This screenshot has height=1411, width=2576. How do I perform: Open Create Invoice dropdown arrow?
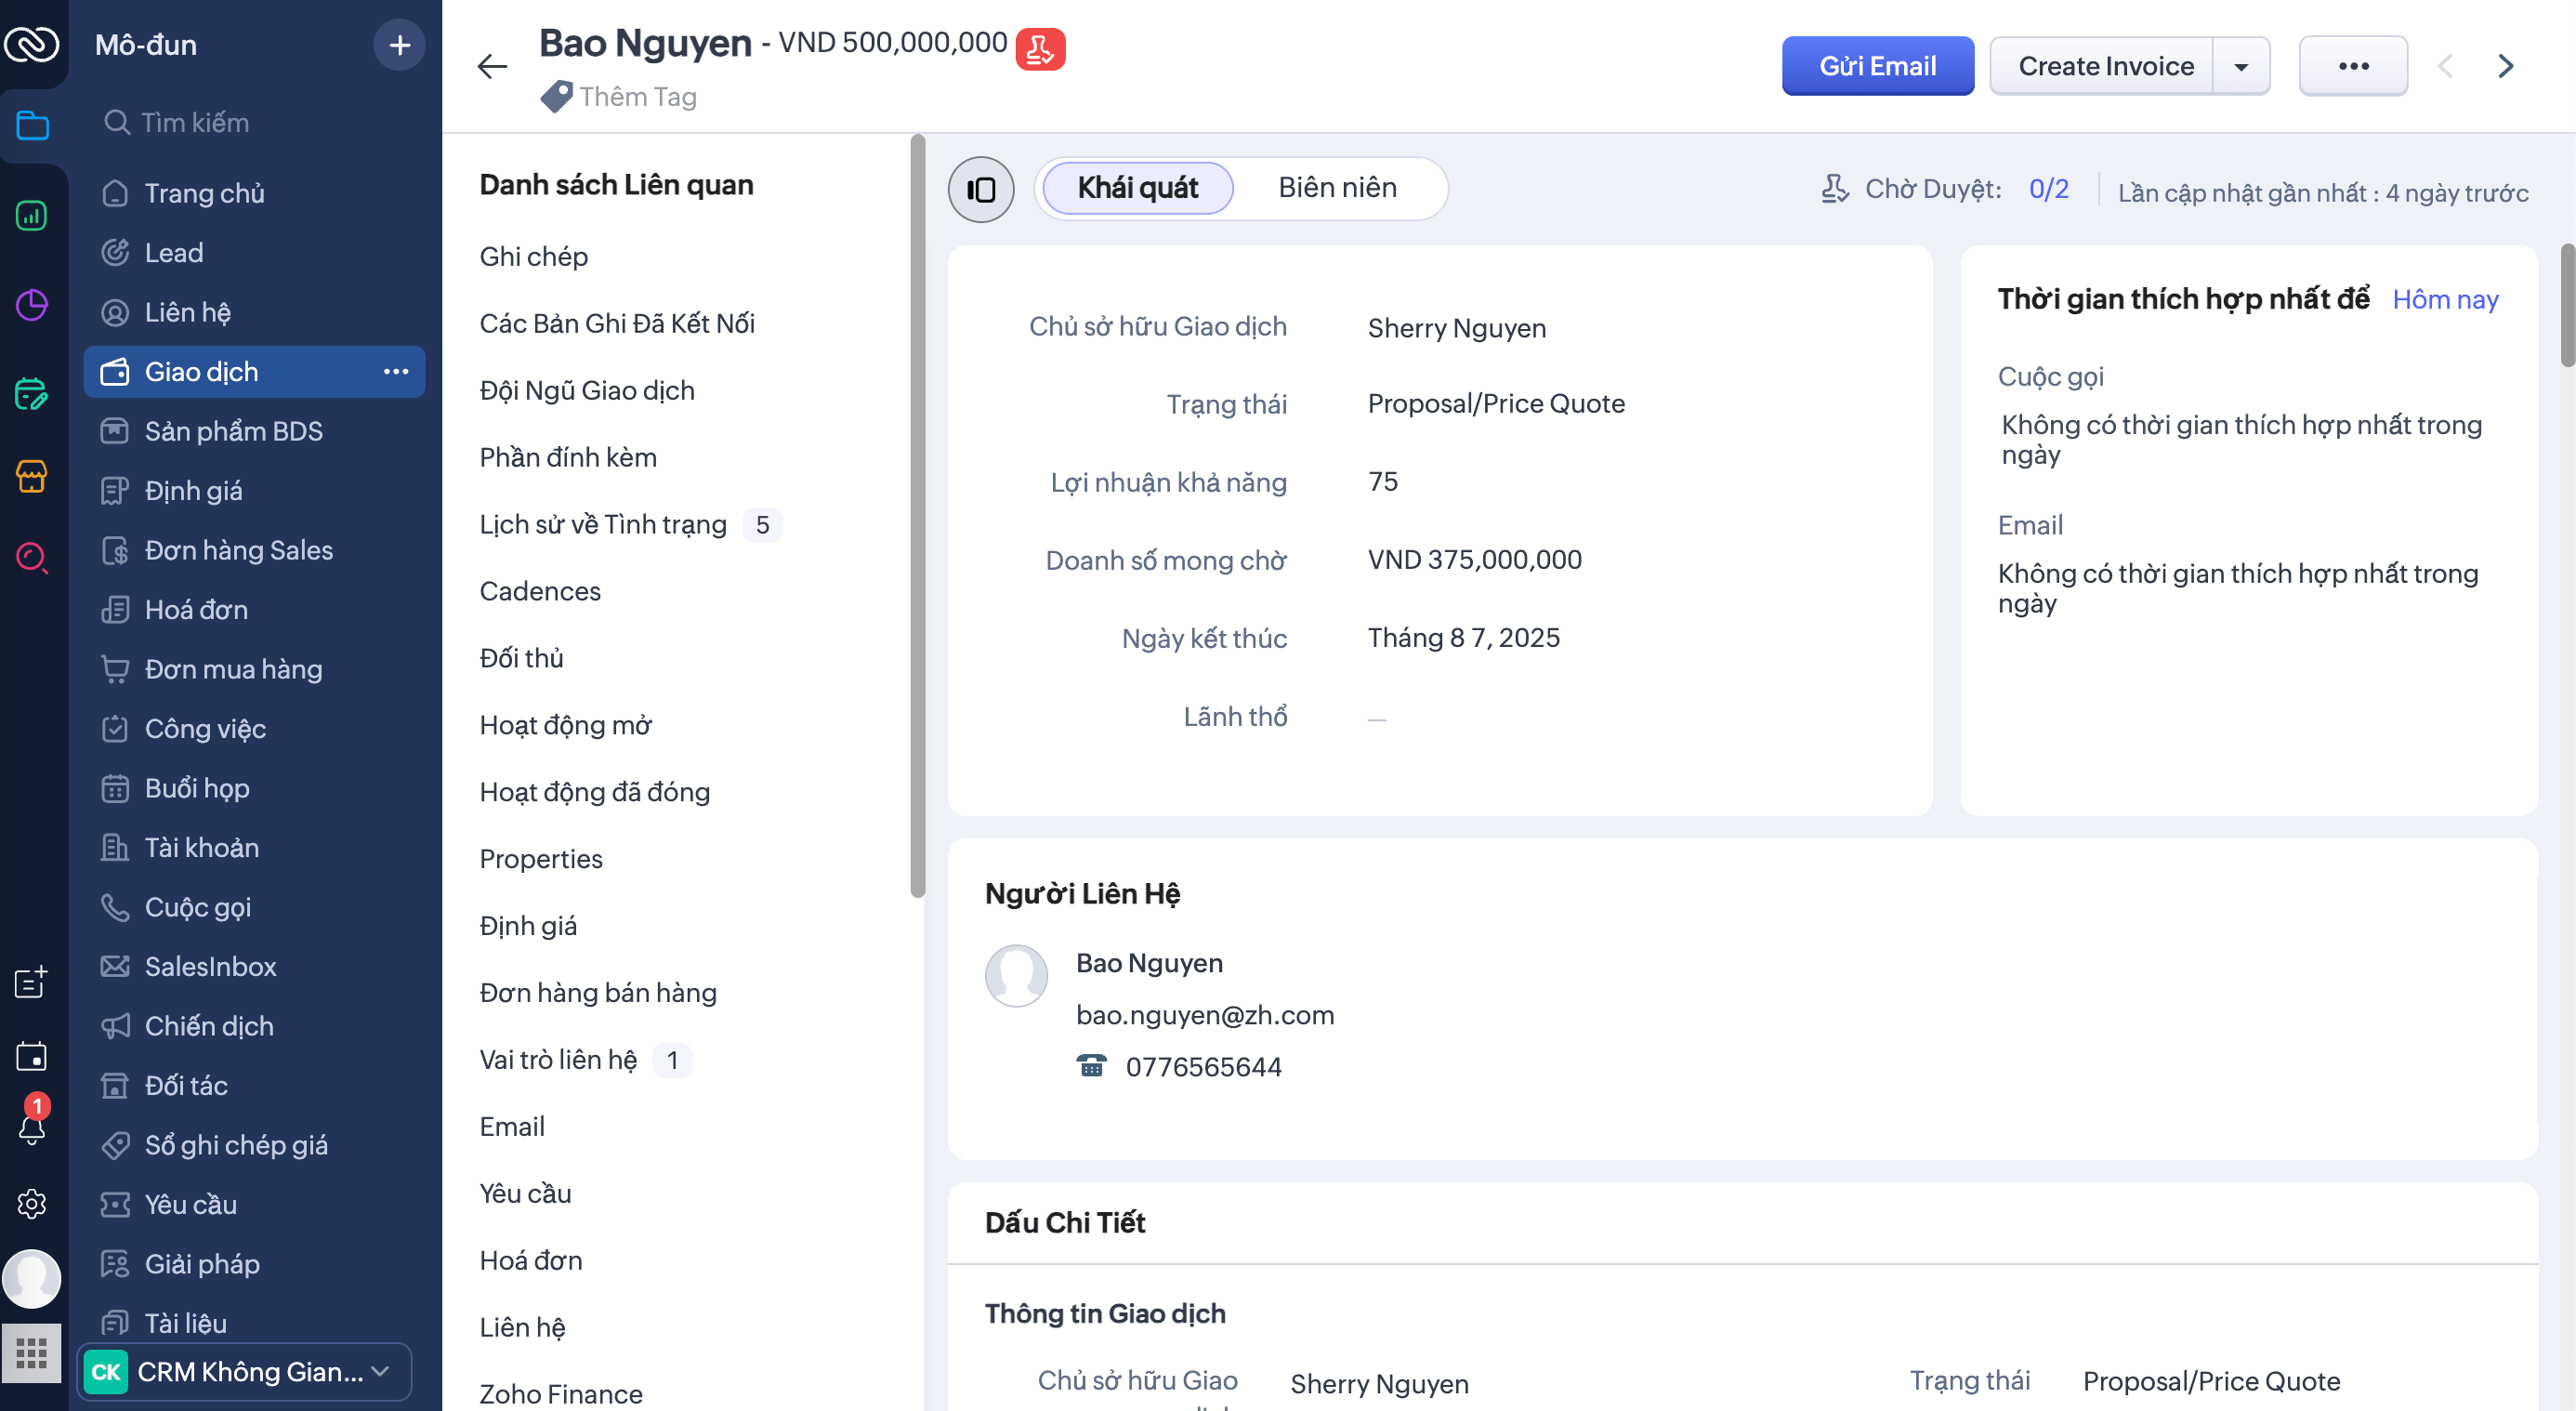(2241, 67)
